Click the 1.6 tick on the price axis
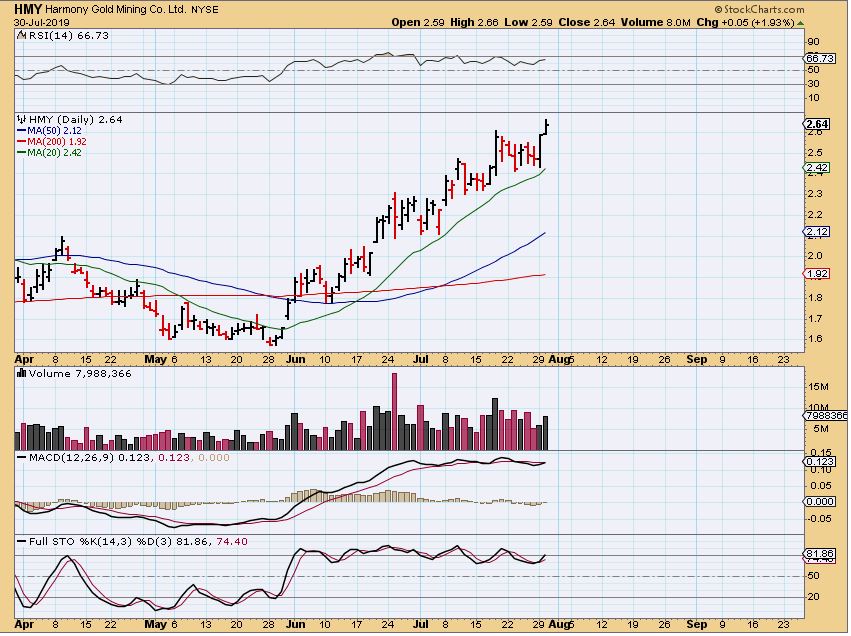This screenshot has width=851, height=636. pyautogui.click(x=815, y=339)
